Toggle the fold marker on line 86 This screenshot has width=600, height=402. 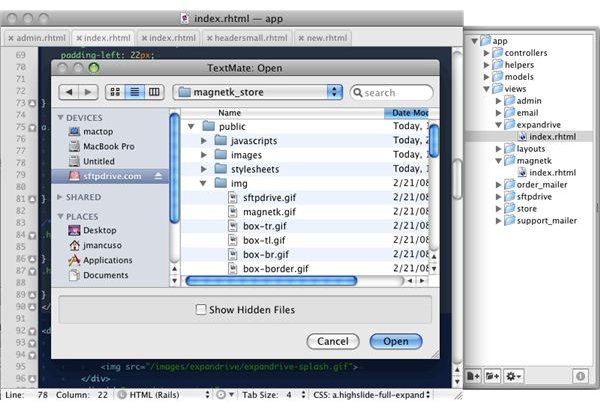[32, 259]
